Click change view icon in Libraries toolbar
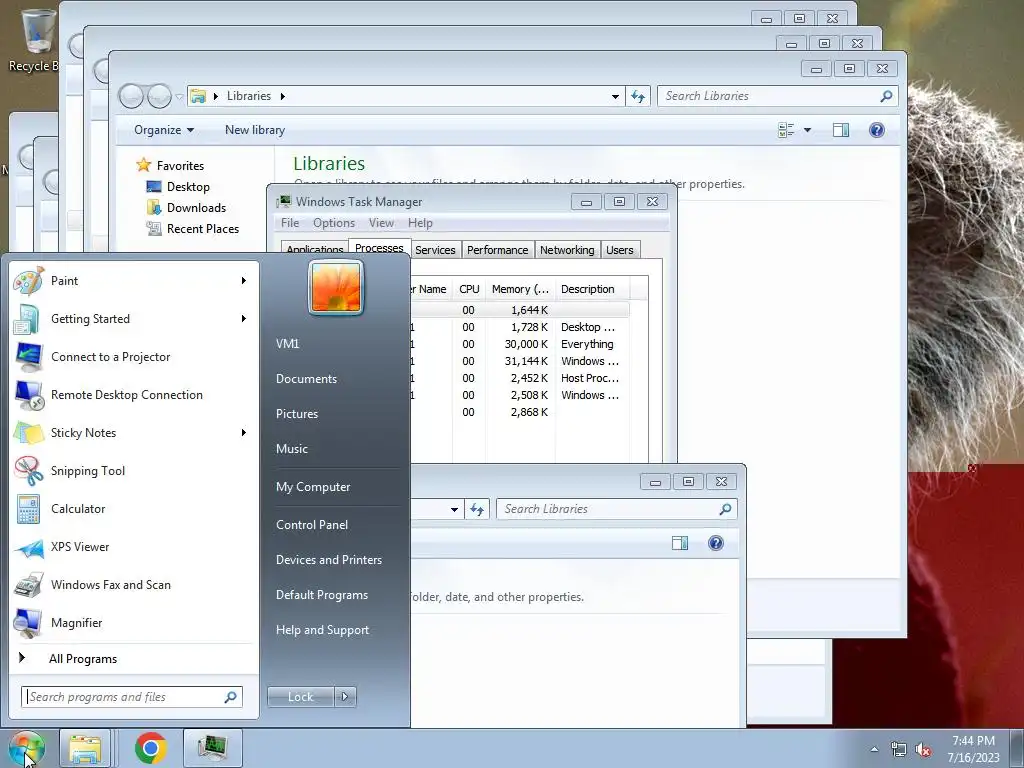1024x768 pixels. [786, 130]
